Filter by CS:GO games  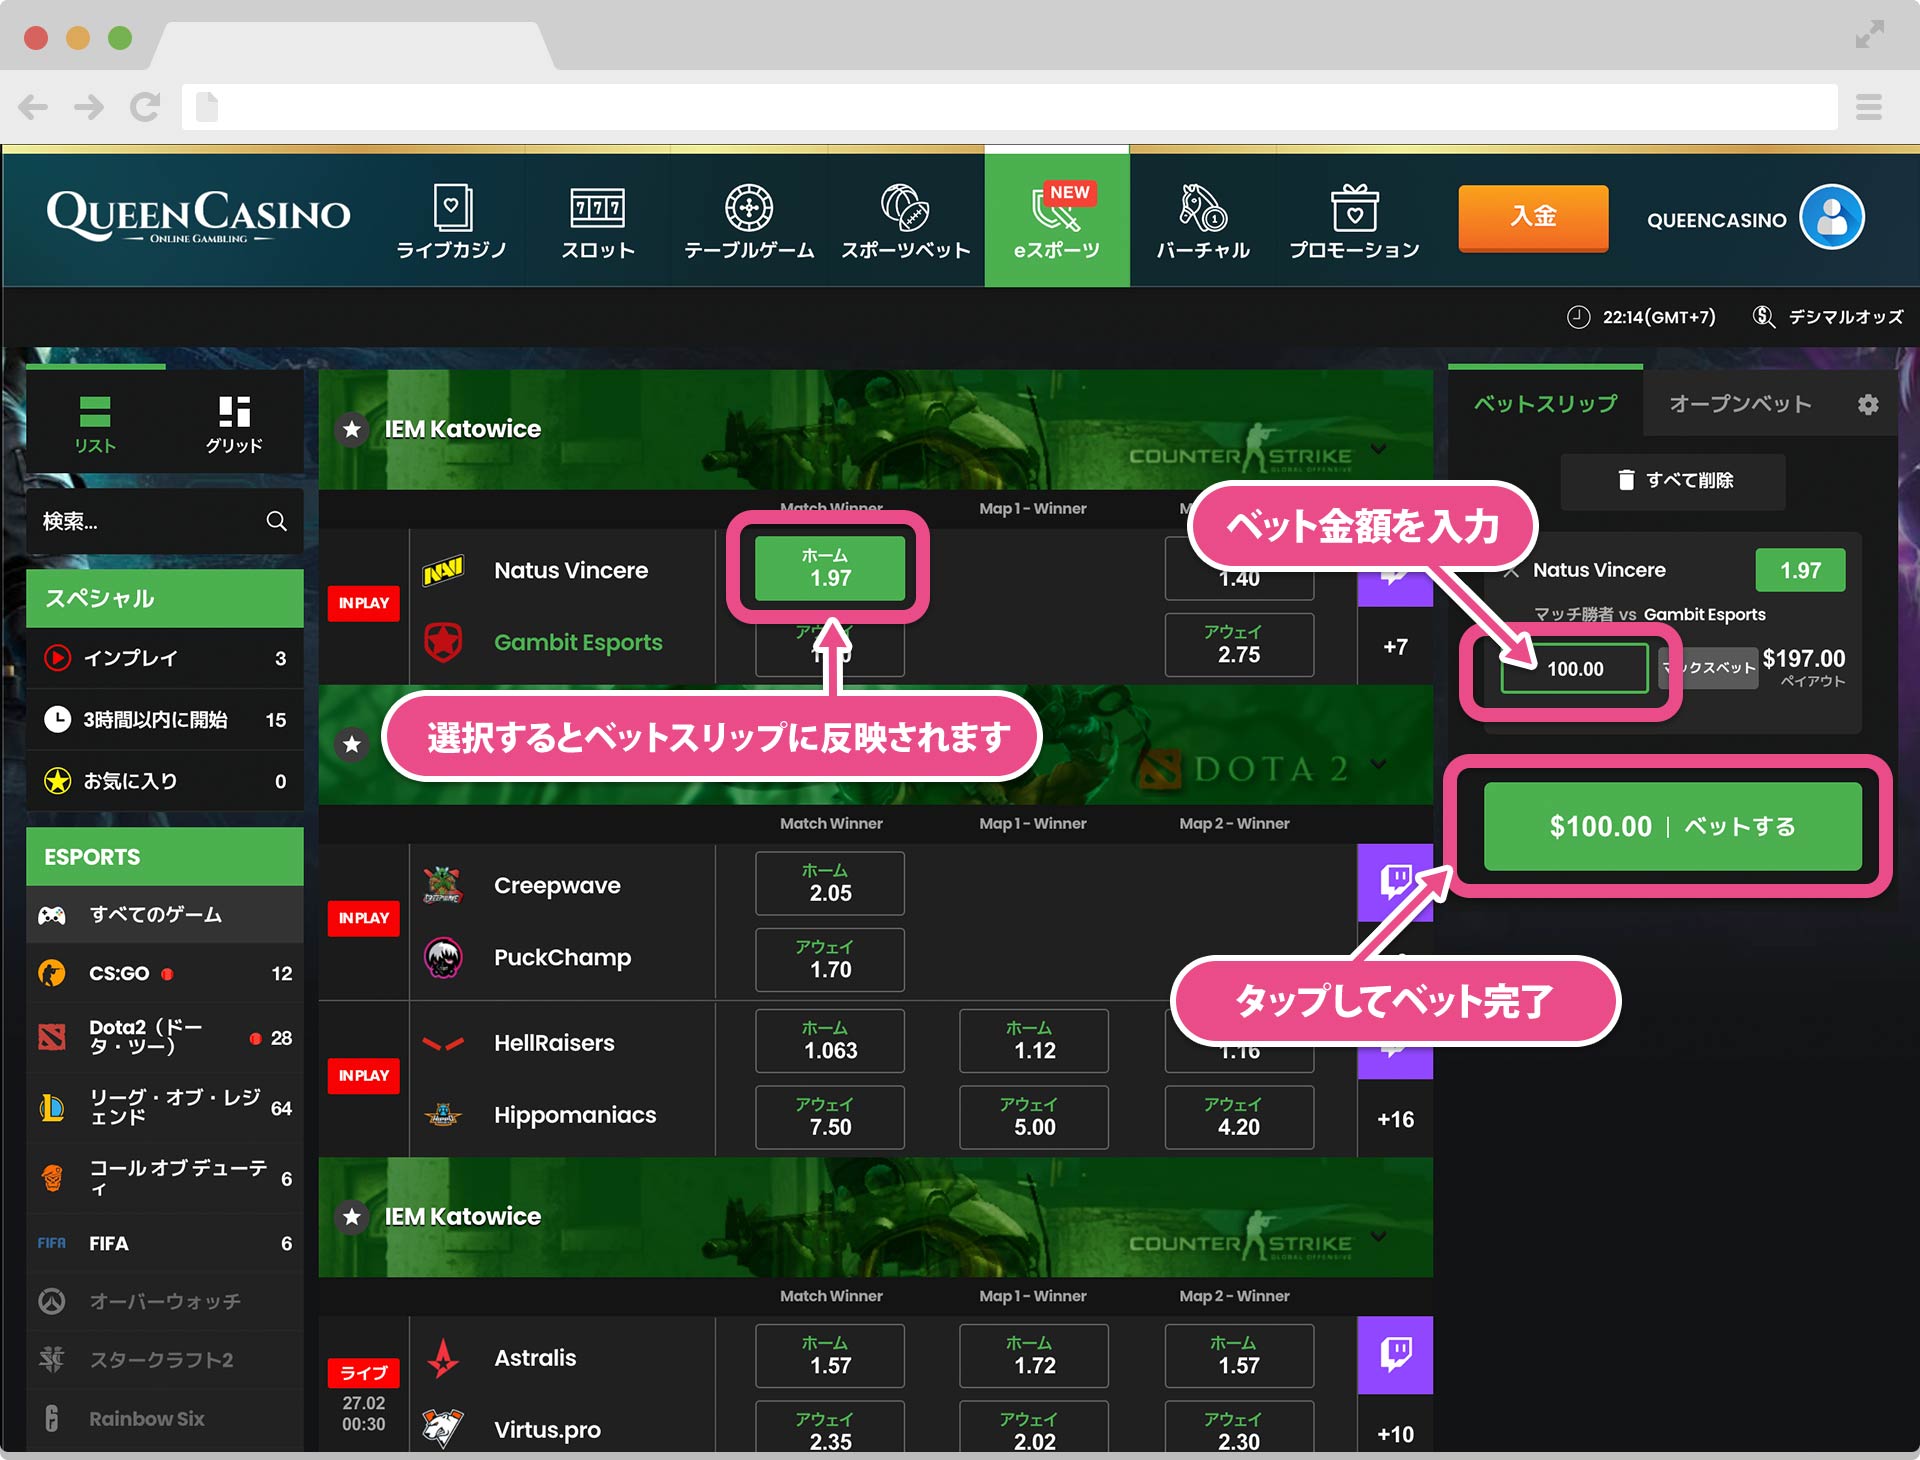click(x=165, y=973)
